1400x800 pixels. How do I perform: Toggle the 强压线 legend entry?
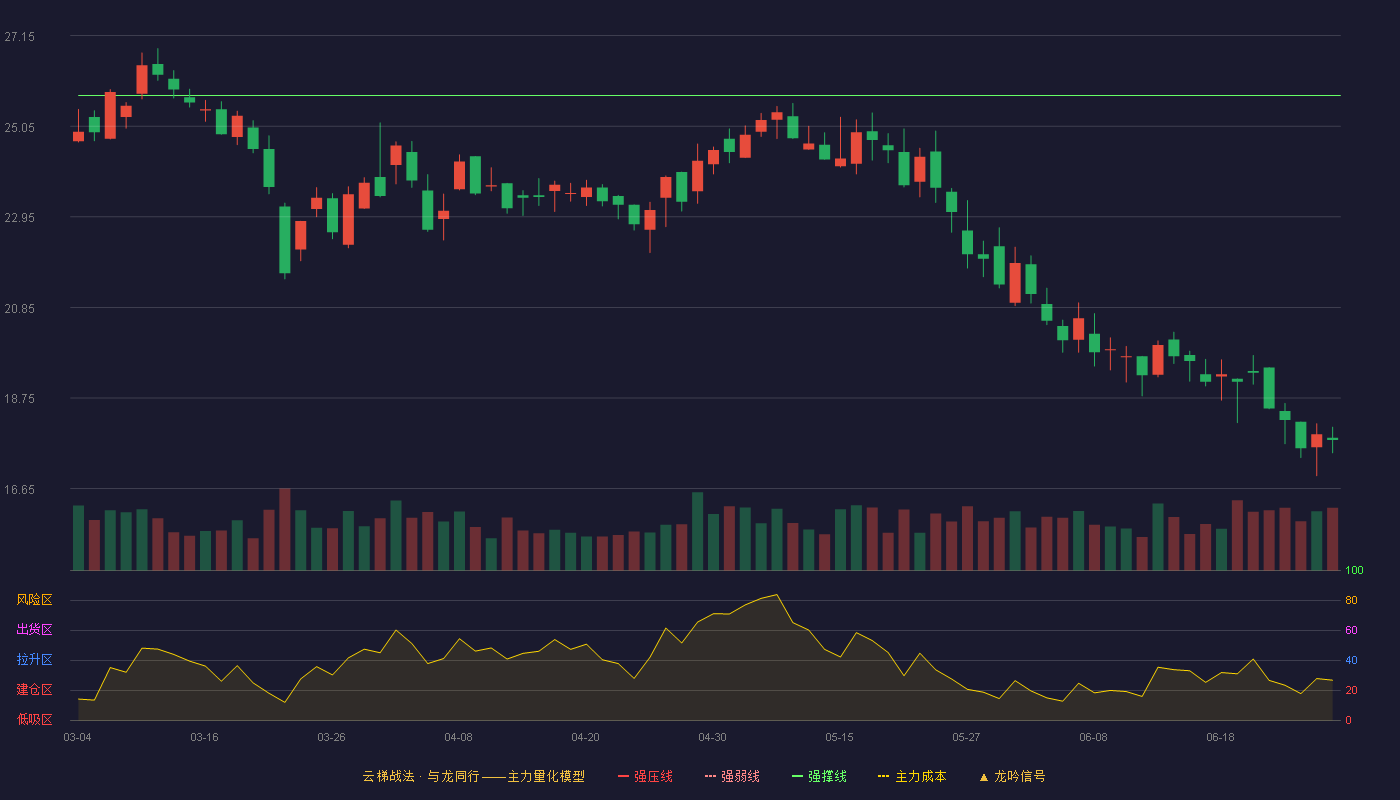(645, 776)
